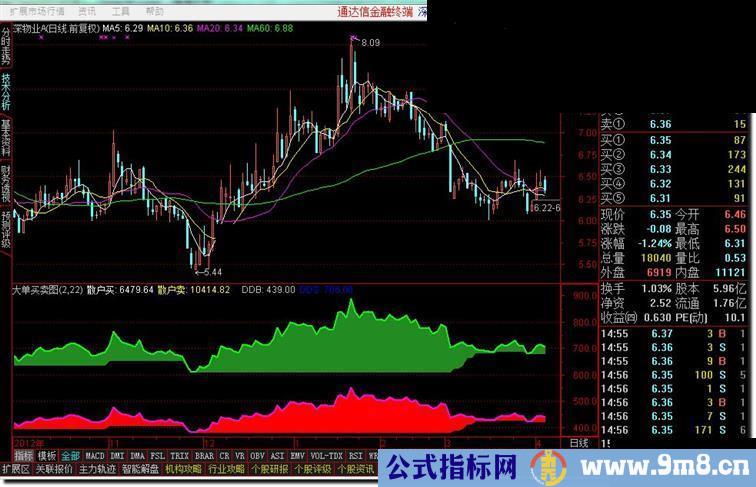Select the OBV indicator tab
Screen dimensions: 756x487
pos(257,454)
